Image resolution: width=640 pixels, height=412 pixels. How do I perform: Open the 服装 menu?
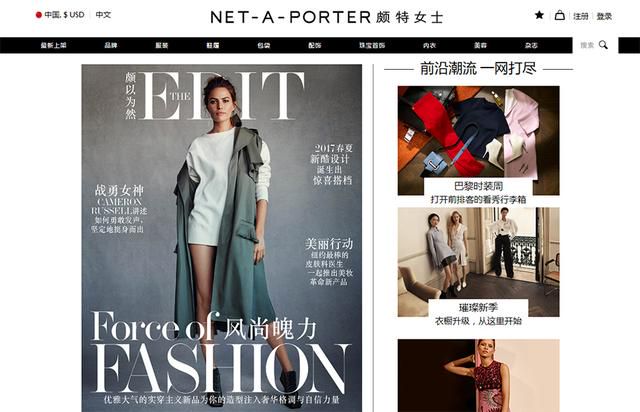162,45
